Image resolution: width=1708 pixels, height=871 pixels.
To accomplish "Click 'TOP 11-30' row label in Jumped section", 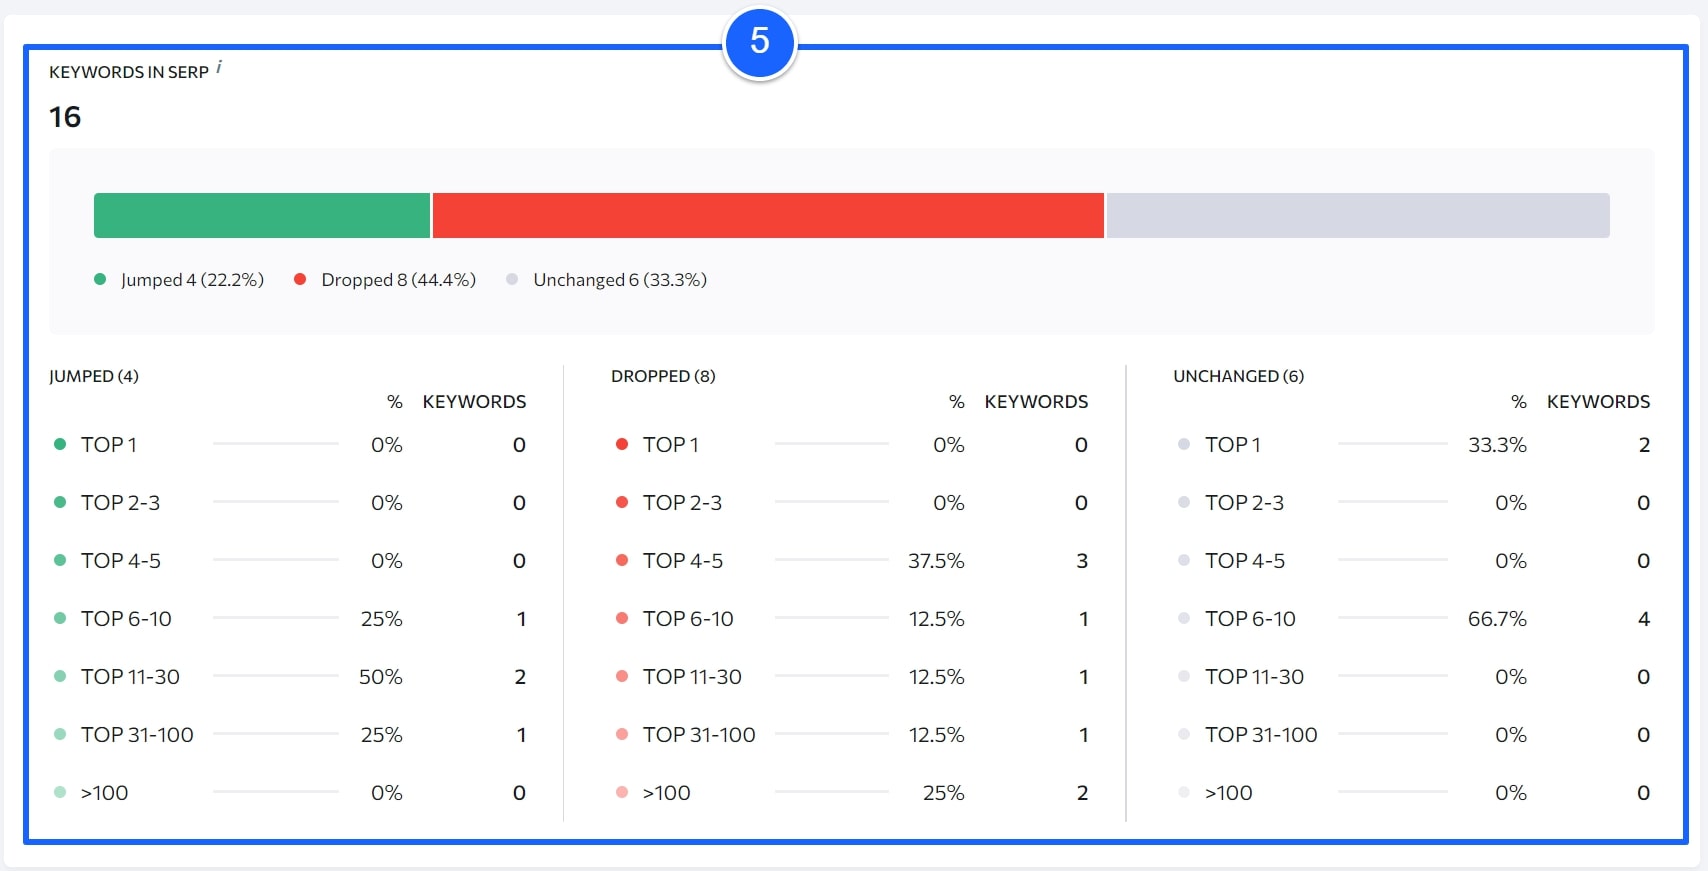I will 130,677.
